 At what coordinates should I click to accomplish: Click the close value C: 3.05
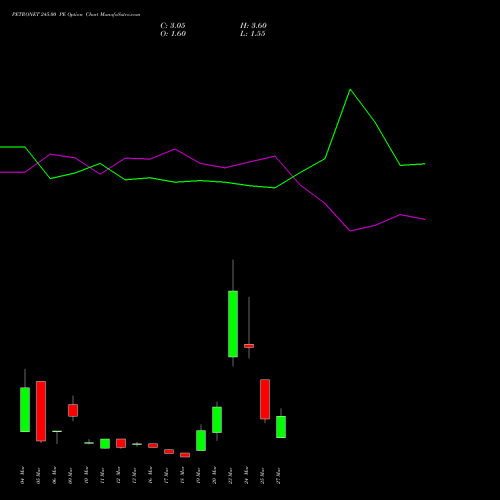[x=173, y=26]
